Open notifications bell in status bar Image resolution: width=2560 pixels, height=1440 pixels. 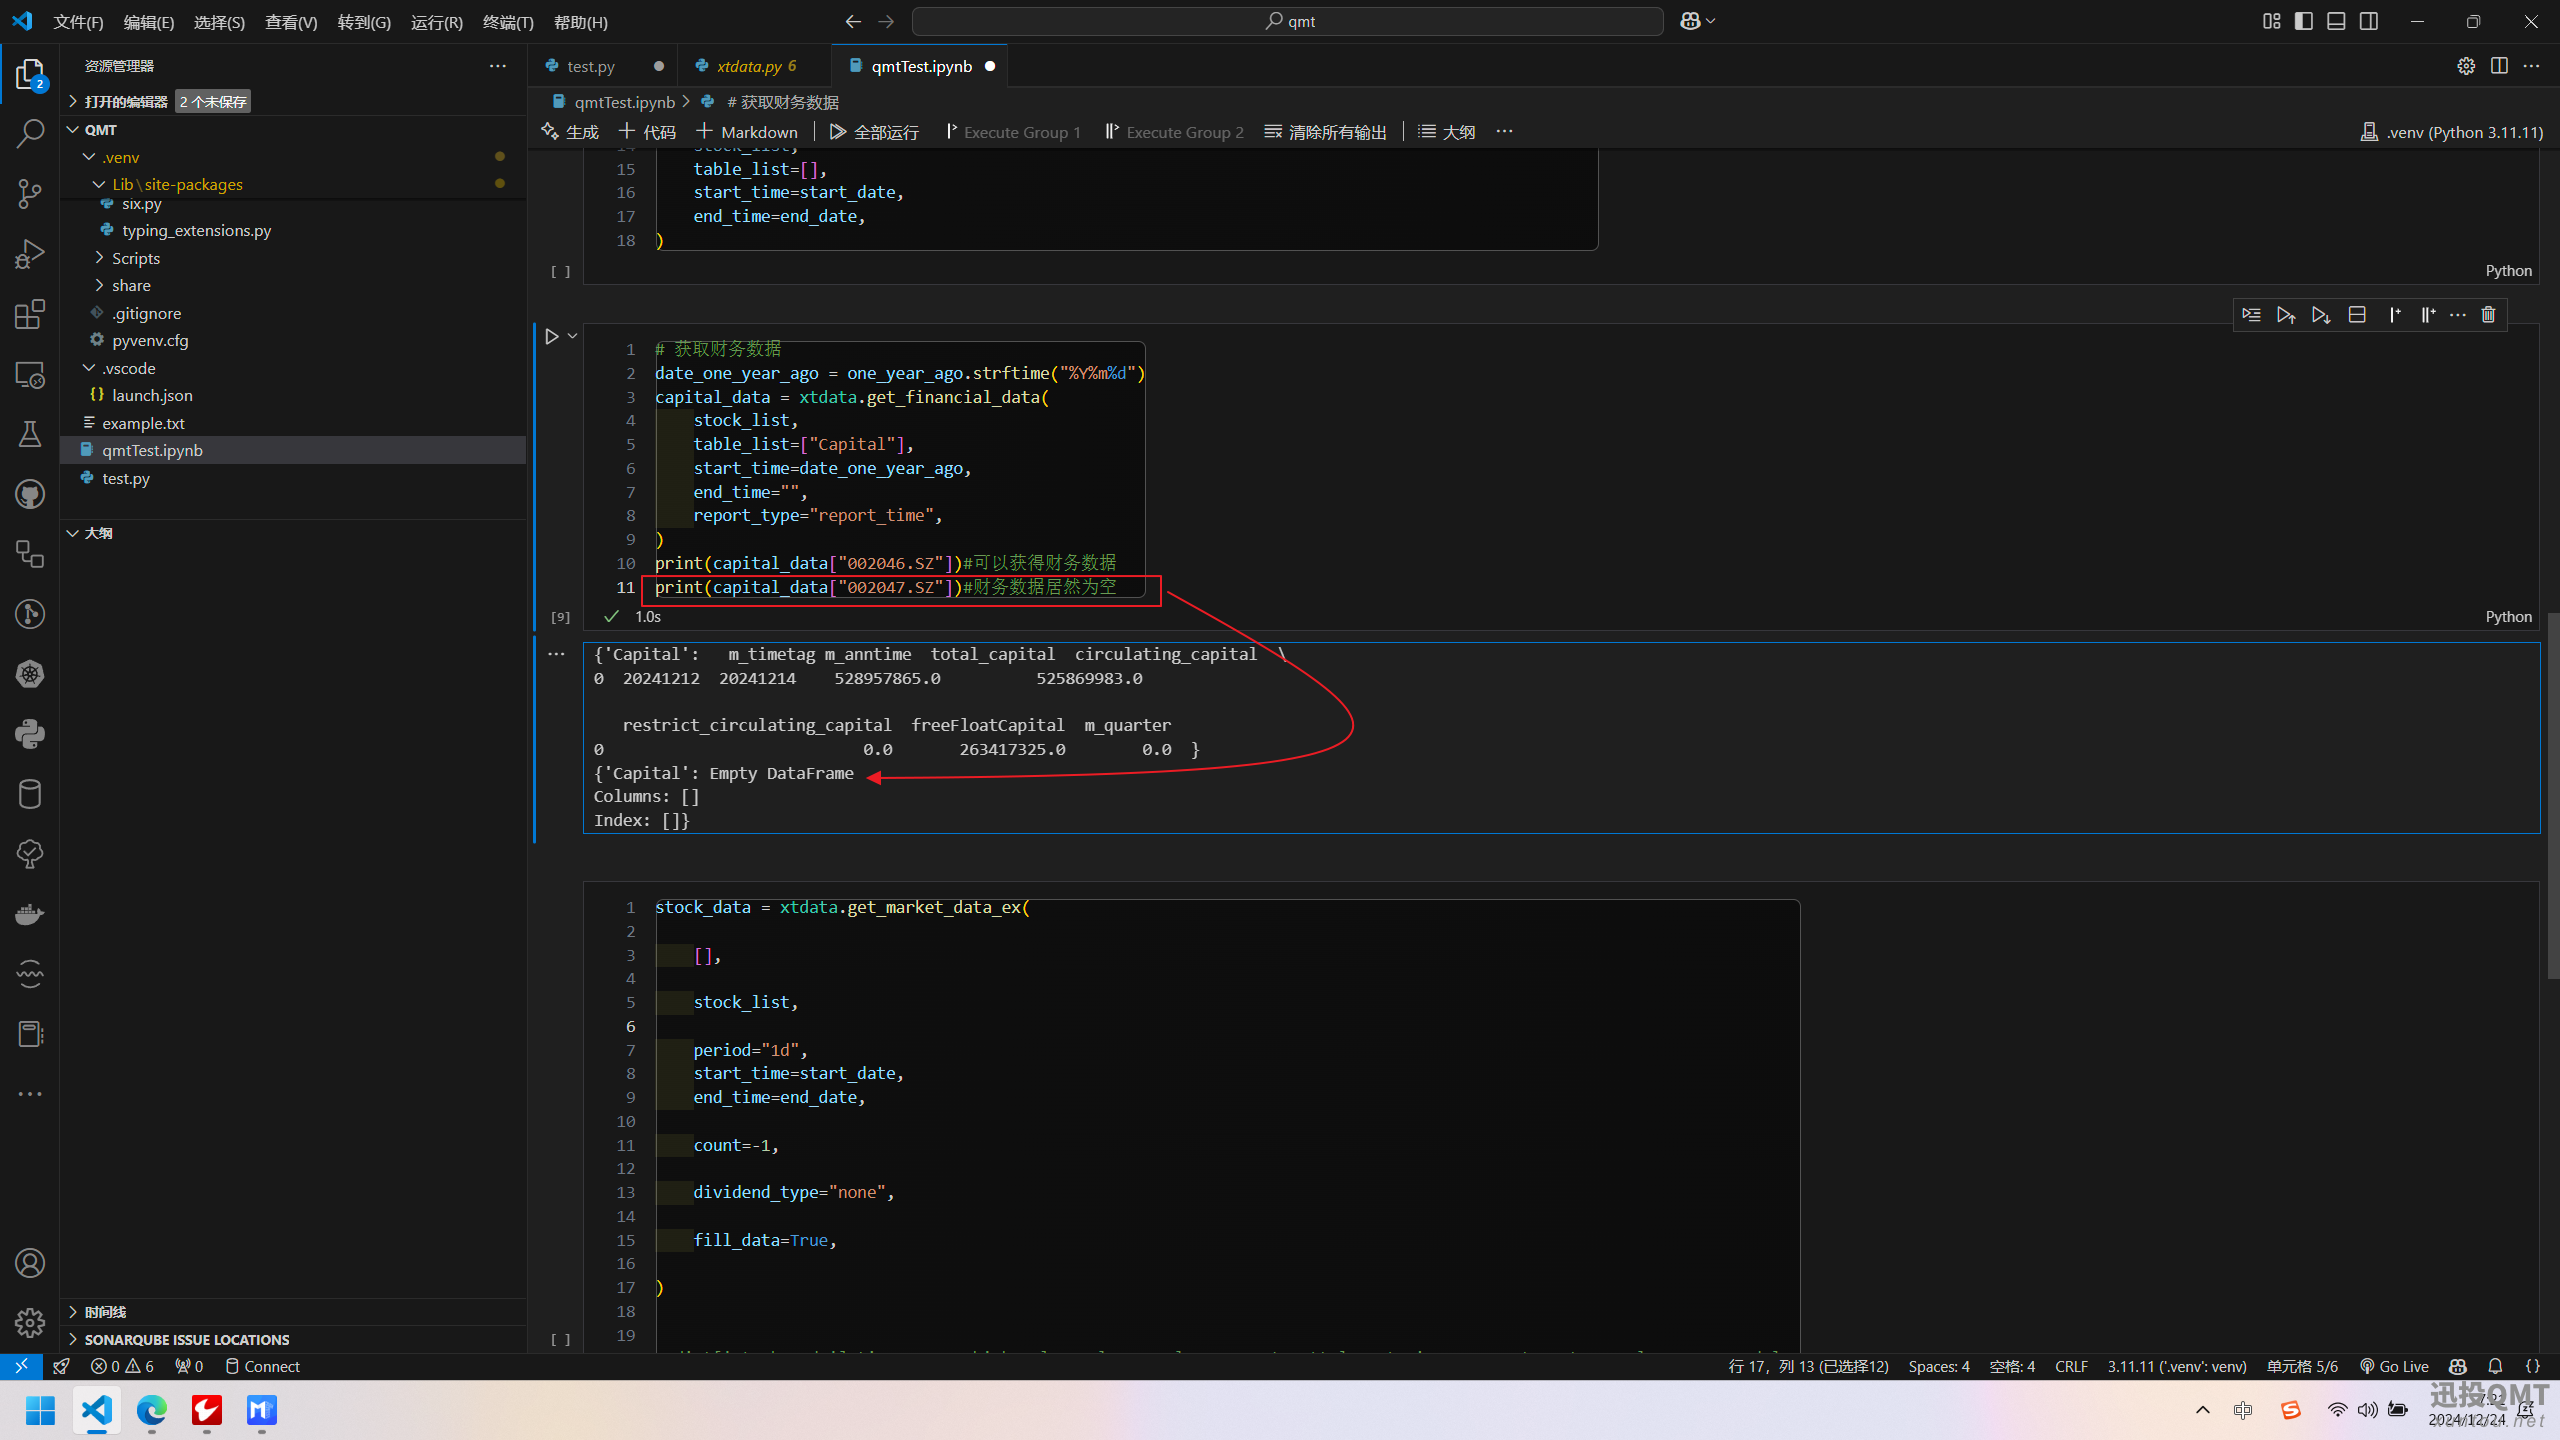pos(2495,1366)
